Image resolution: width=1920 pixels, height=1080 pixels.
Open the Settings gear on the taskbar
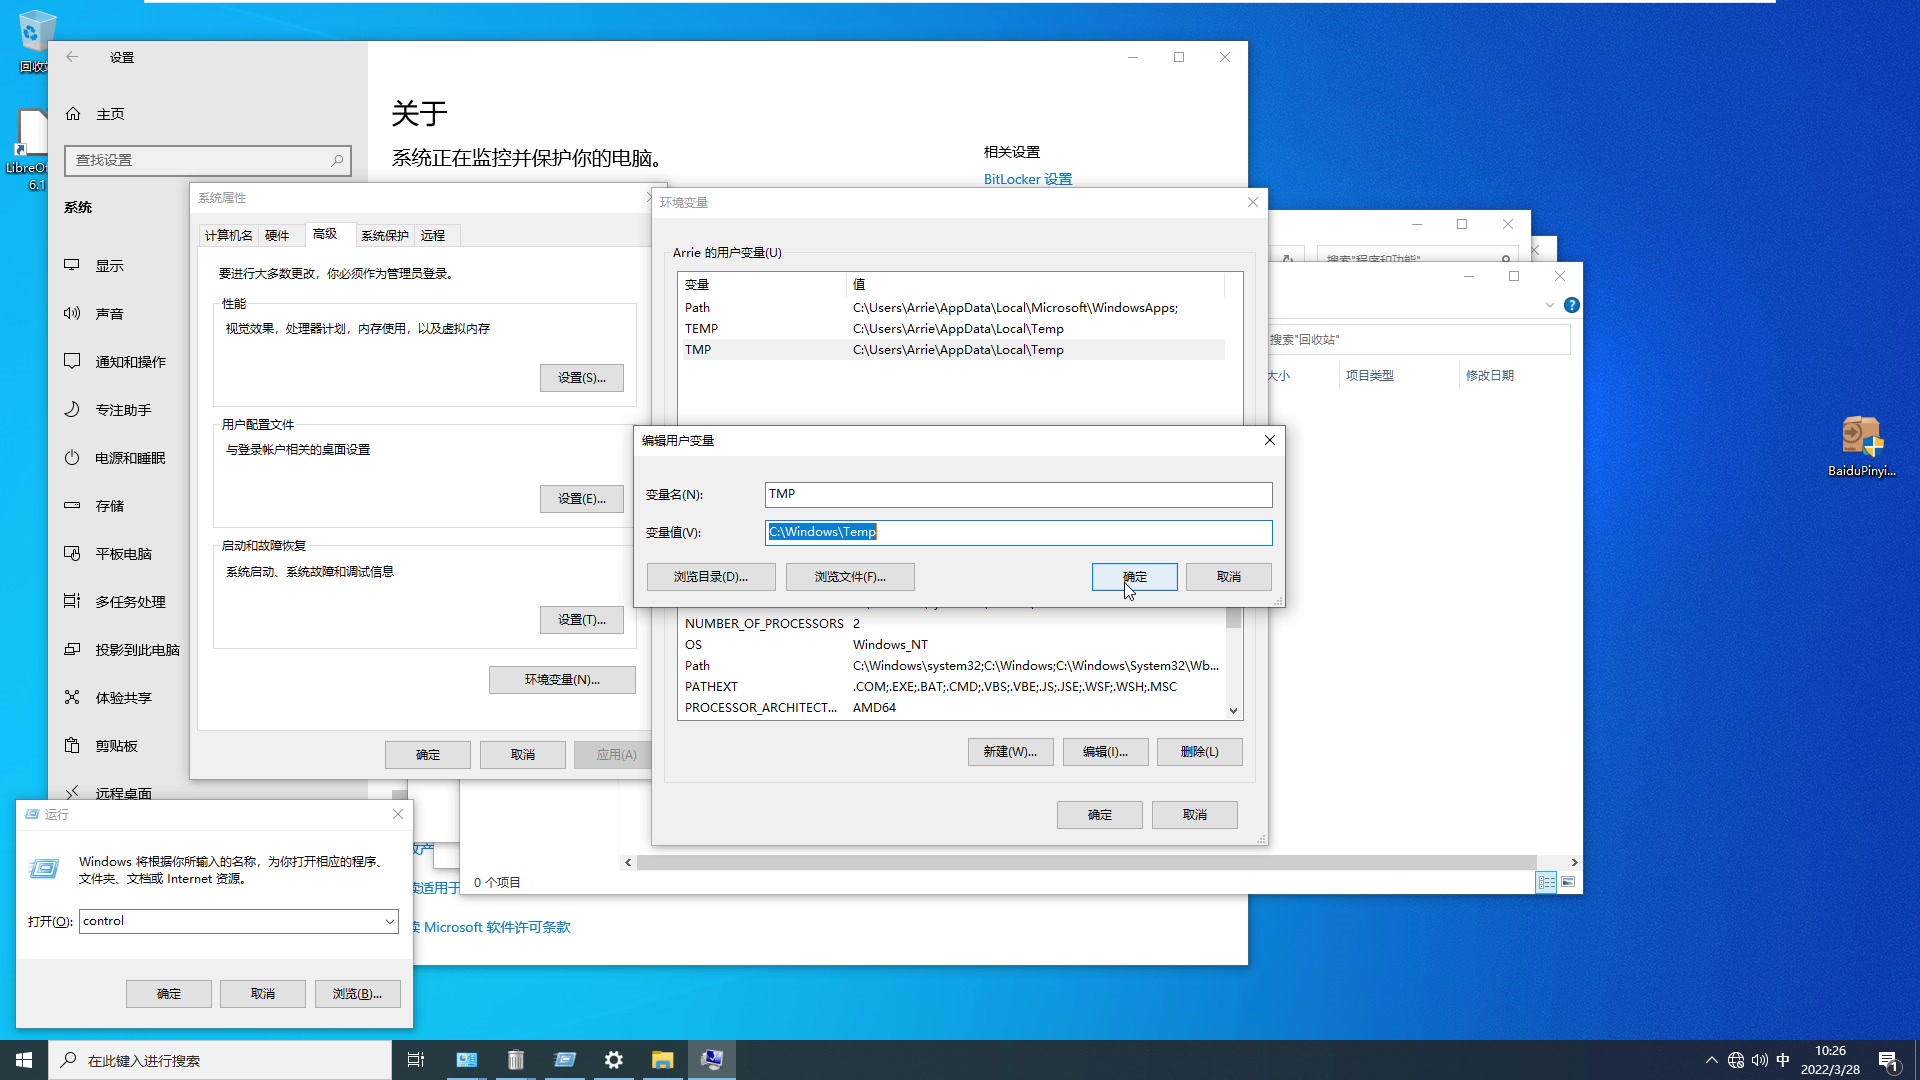614,1060
